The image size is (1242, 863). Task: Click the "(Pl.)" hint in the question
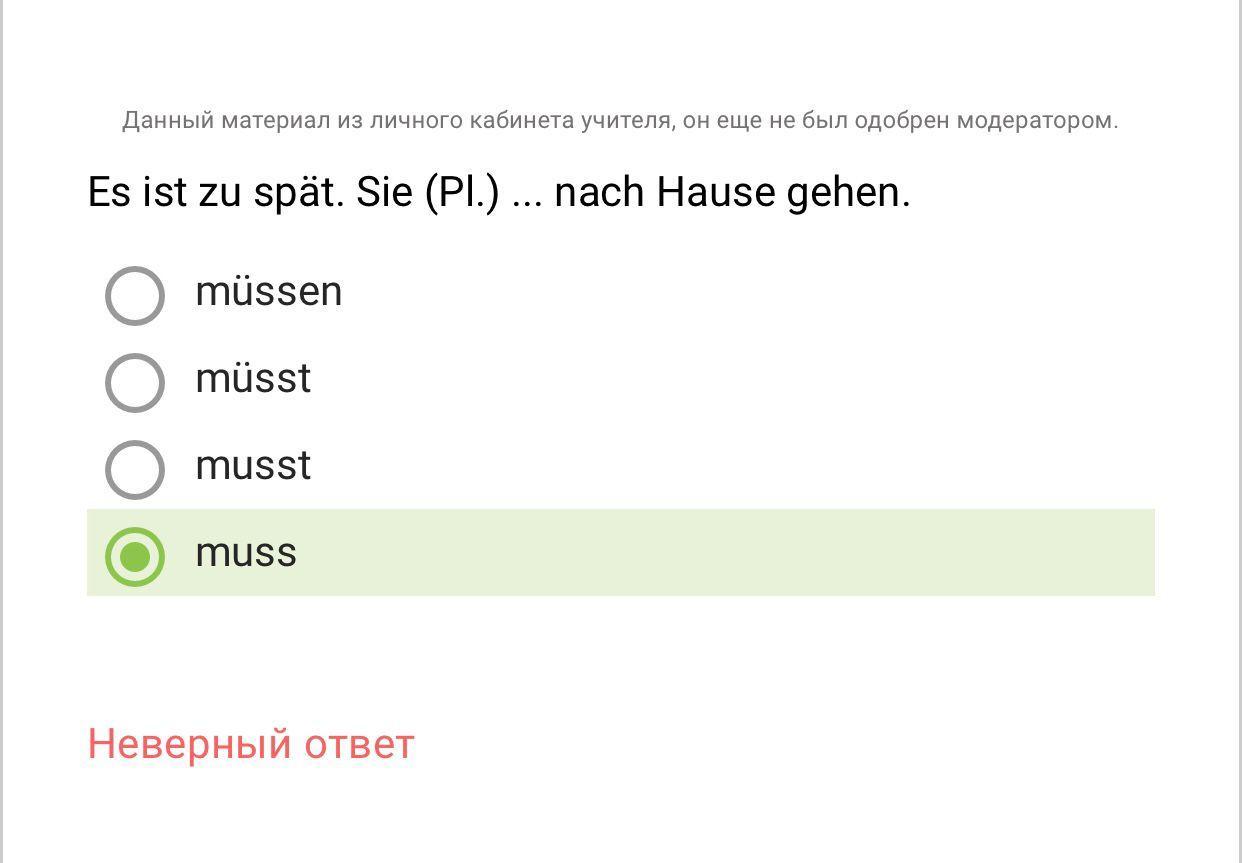(x=461, y=192)
